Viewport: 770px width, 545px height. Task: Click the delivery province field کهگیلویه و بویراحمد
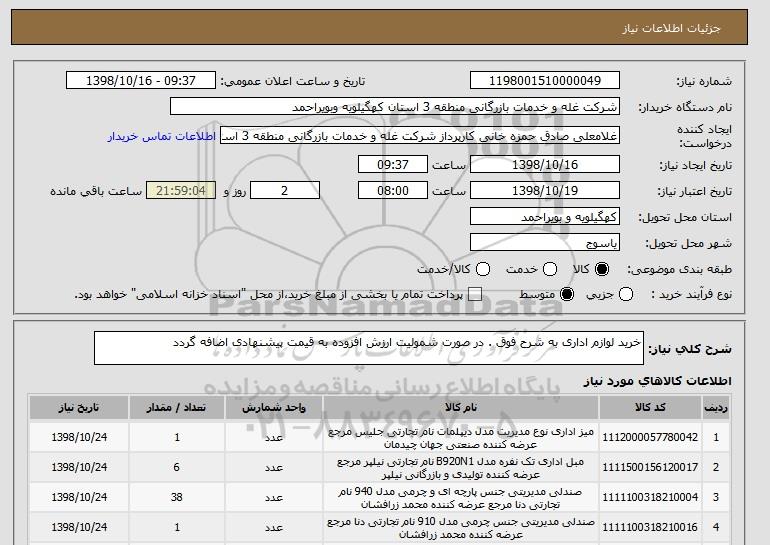[545, 217]
